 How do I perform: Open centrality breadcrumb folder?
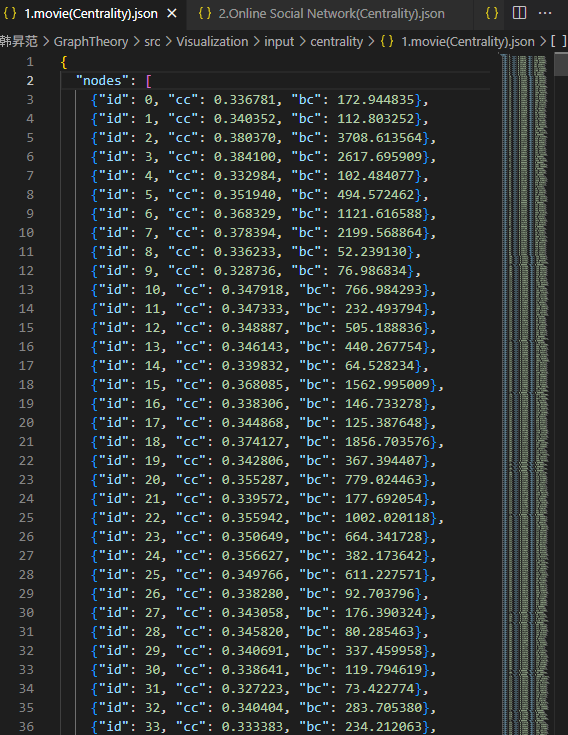point(336,42)
